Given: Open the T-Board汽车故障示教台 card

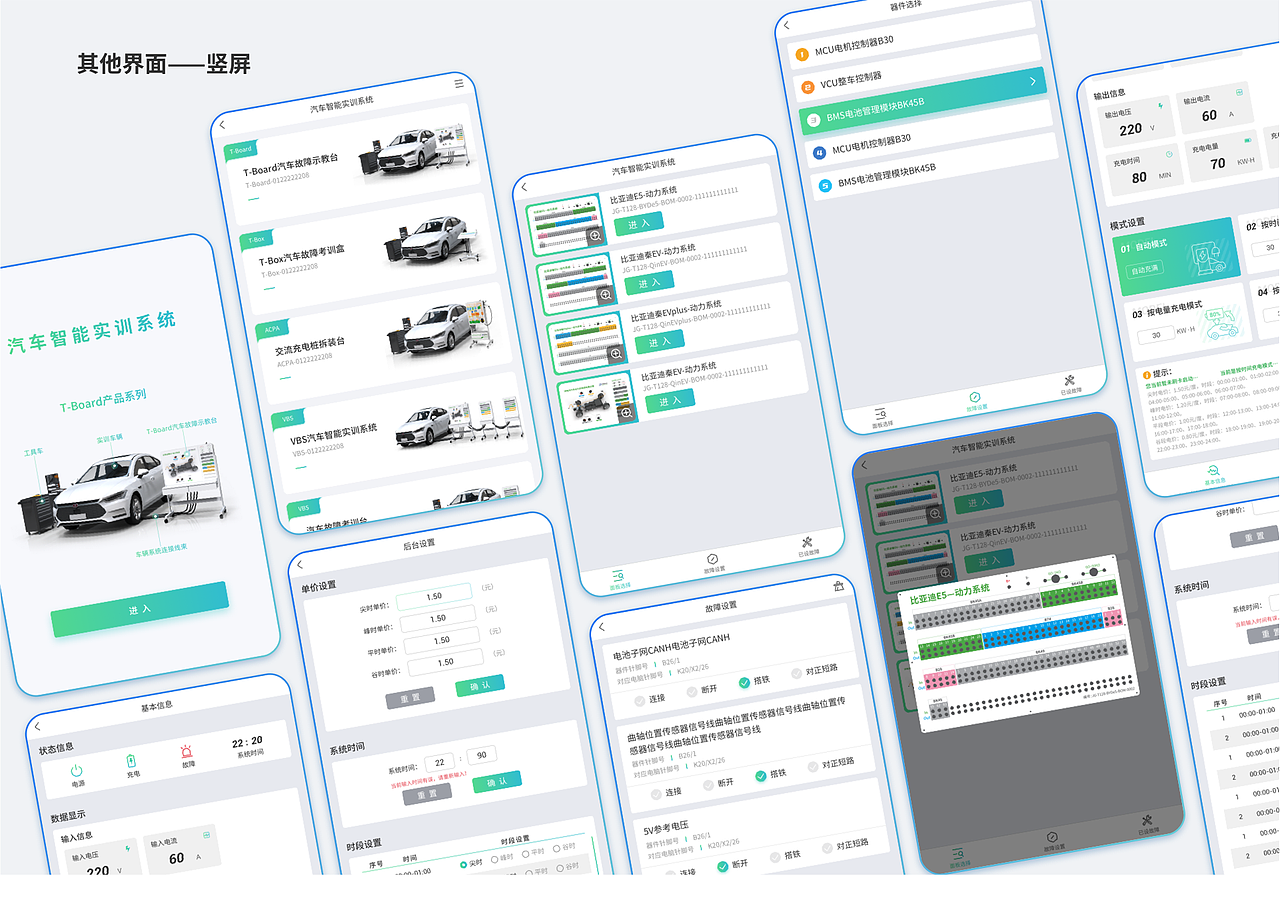Looking at the screenshot, I should pyautogui.click(x=351, y=162).
